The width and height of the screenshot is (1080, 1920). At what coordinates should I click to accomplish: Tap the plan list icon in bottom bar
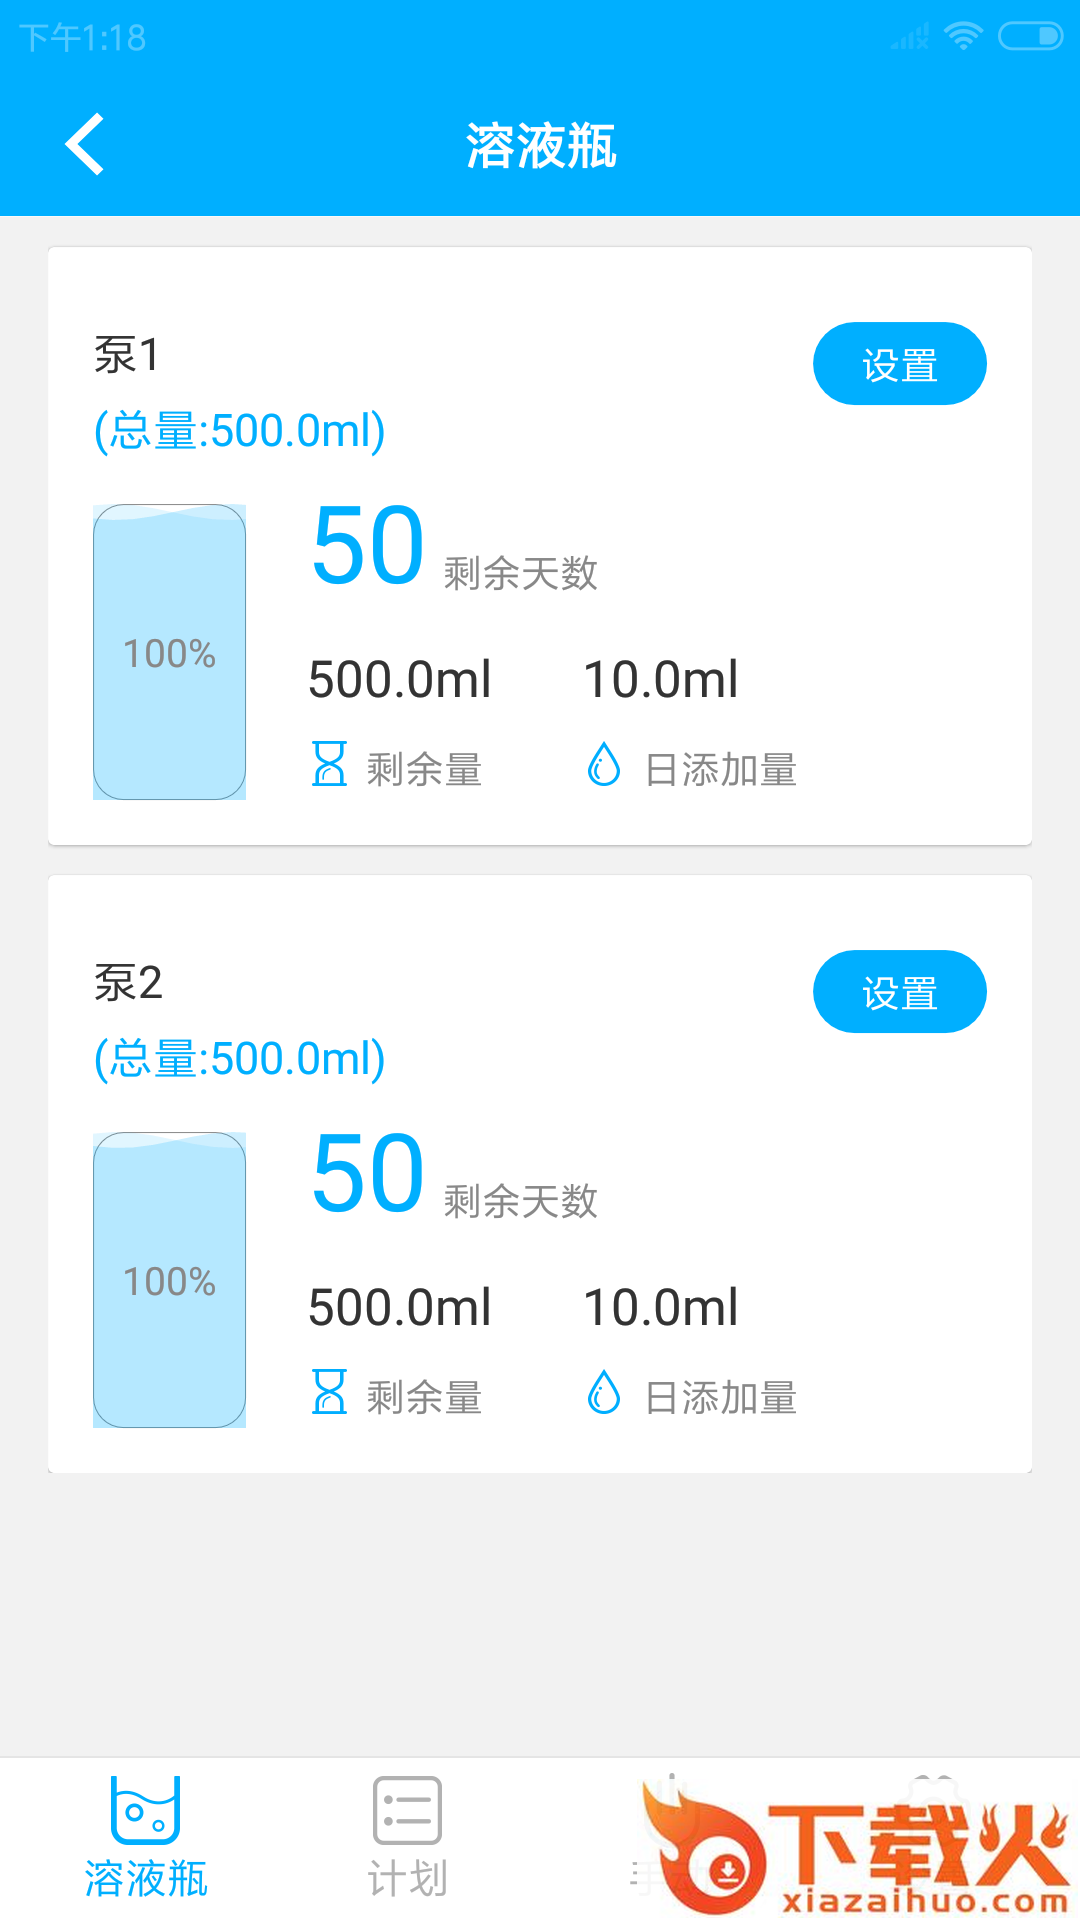coord(407,1810)
